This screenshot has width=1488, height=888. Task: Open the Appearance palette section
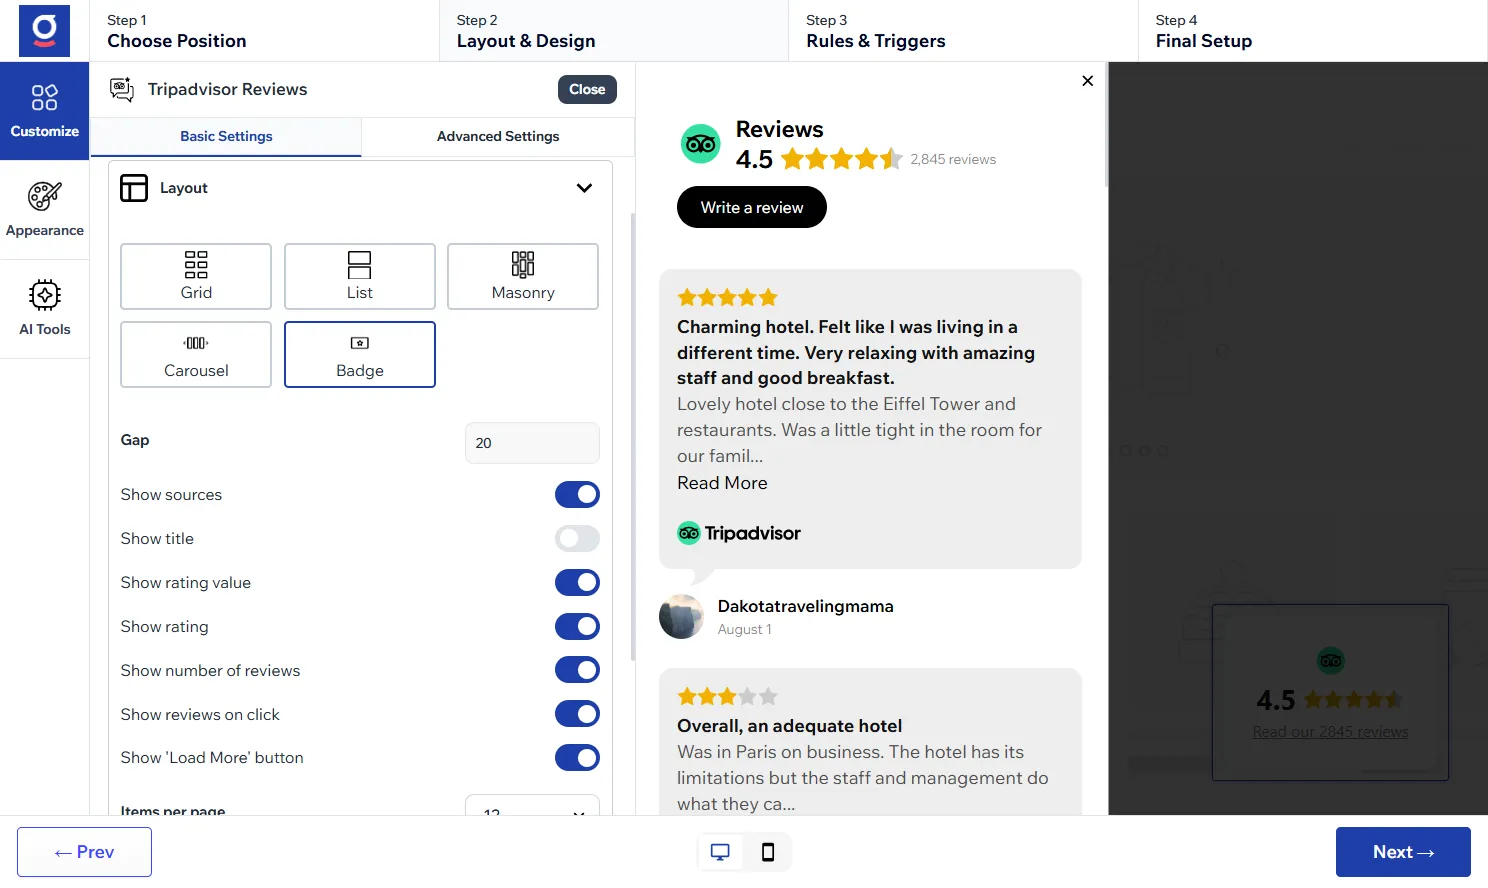pyautogui.click(x=45, y=210)
